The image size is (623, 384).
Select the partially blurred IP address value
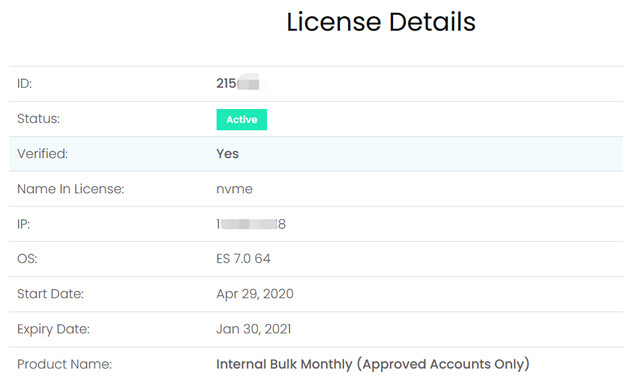pyautogui.click(x=251, y=224)
